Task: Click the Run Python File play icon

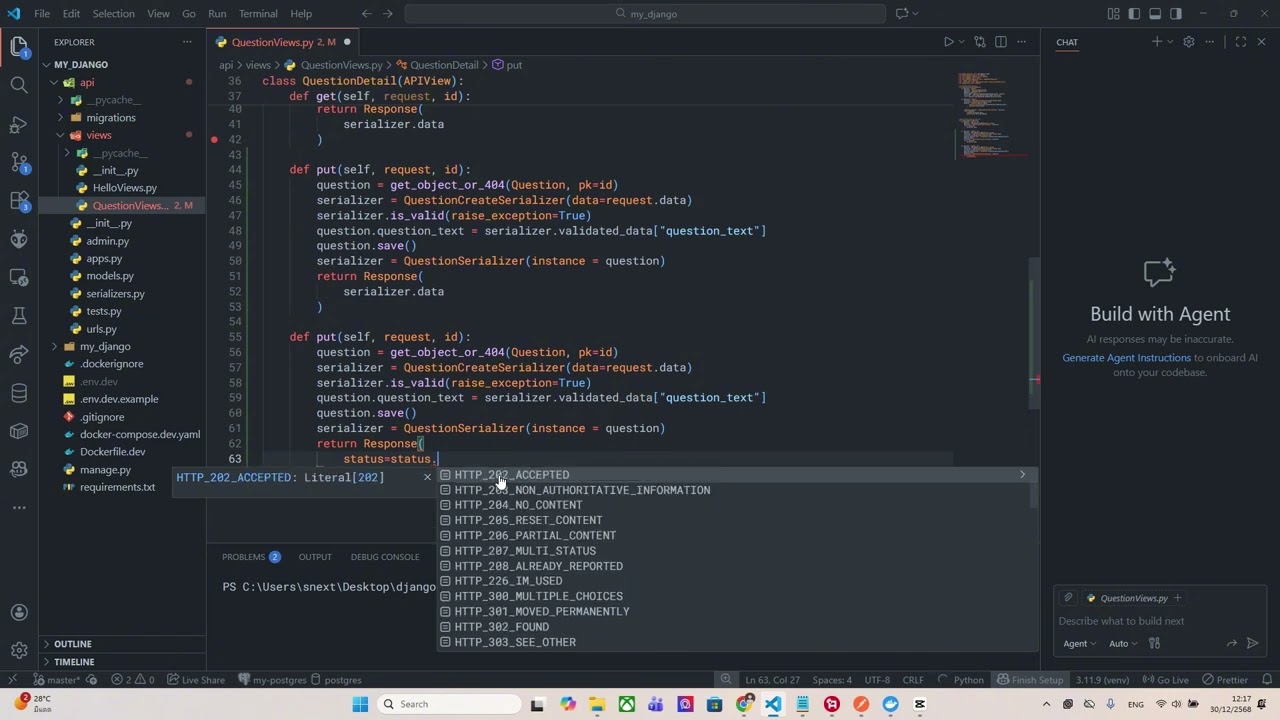Action: [x=948, y=42]
